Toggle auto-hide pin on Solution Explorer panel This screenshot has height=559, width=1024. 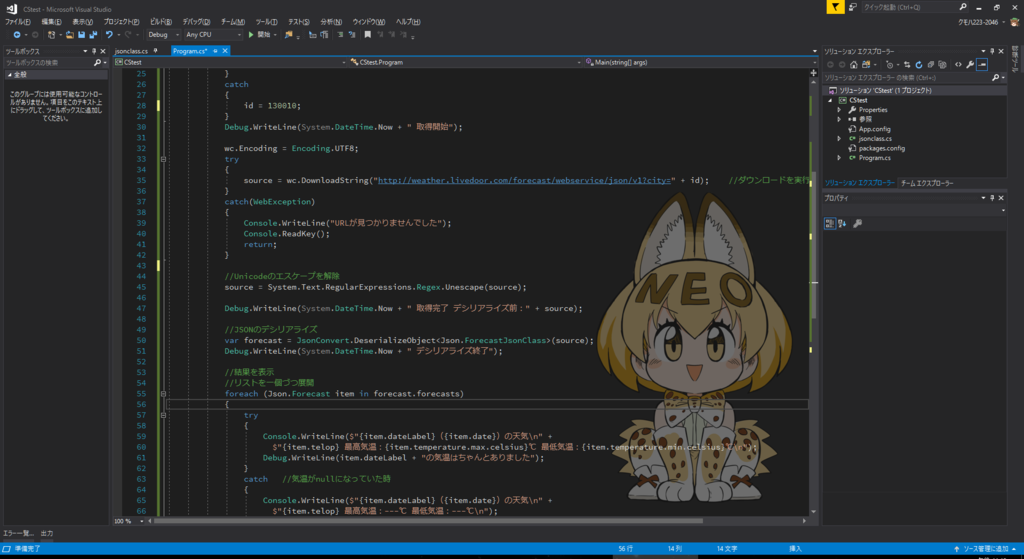pos(992,51)
